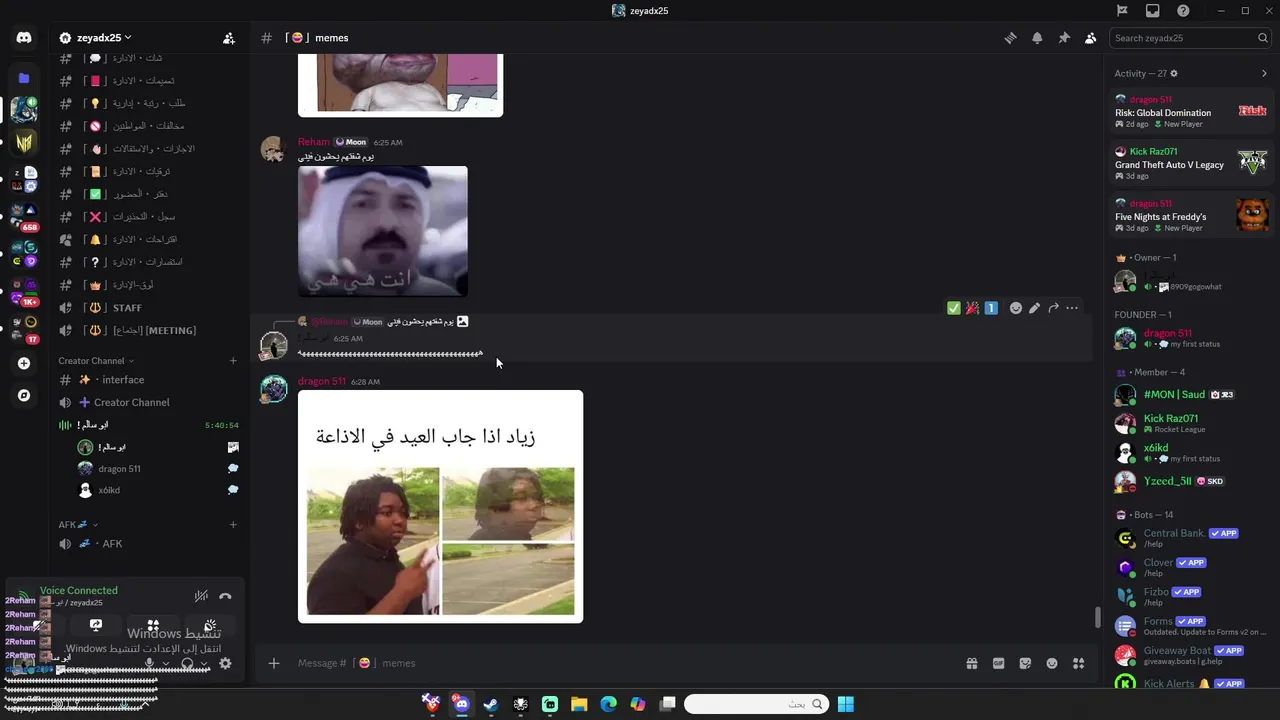Toggle headphone deafen in the user panel
1280x720 pixels.
[187, 663]
